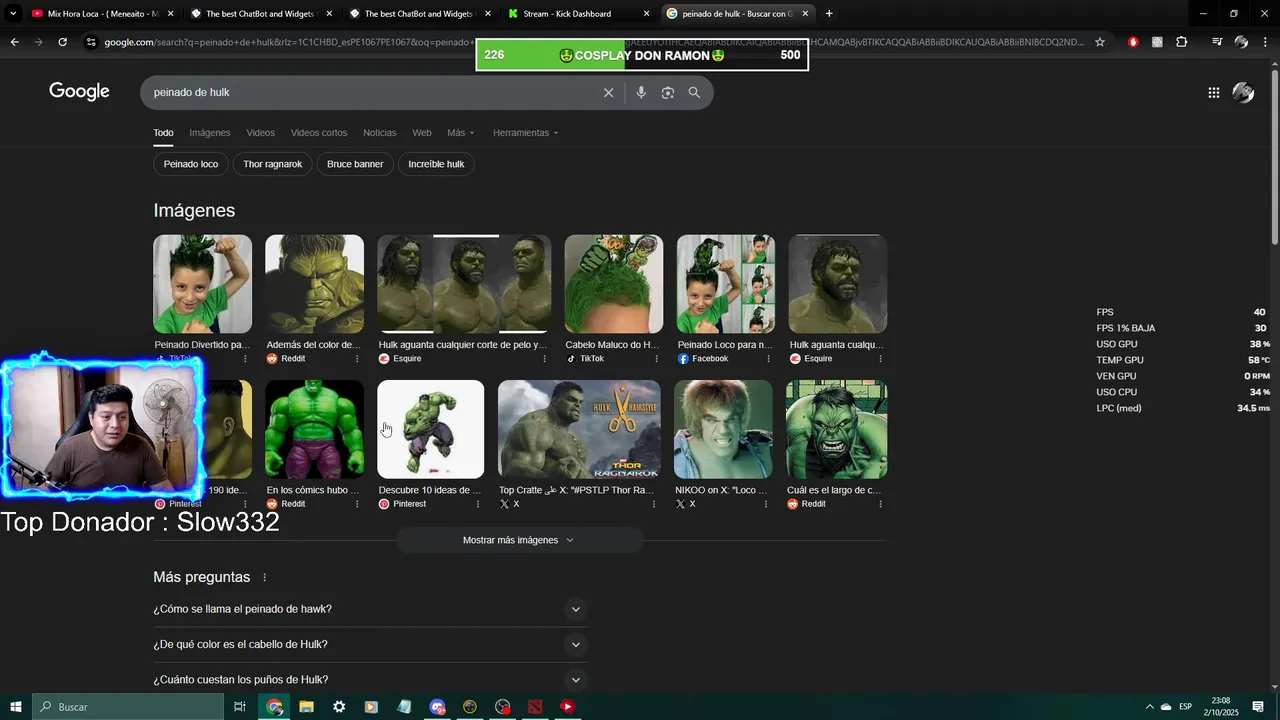Show hidden system tray icons
1280x720 pixels.
1149,707
